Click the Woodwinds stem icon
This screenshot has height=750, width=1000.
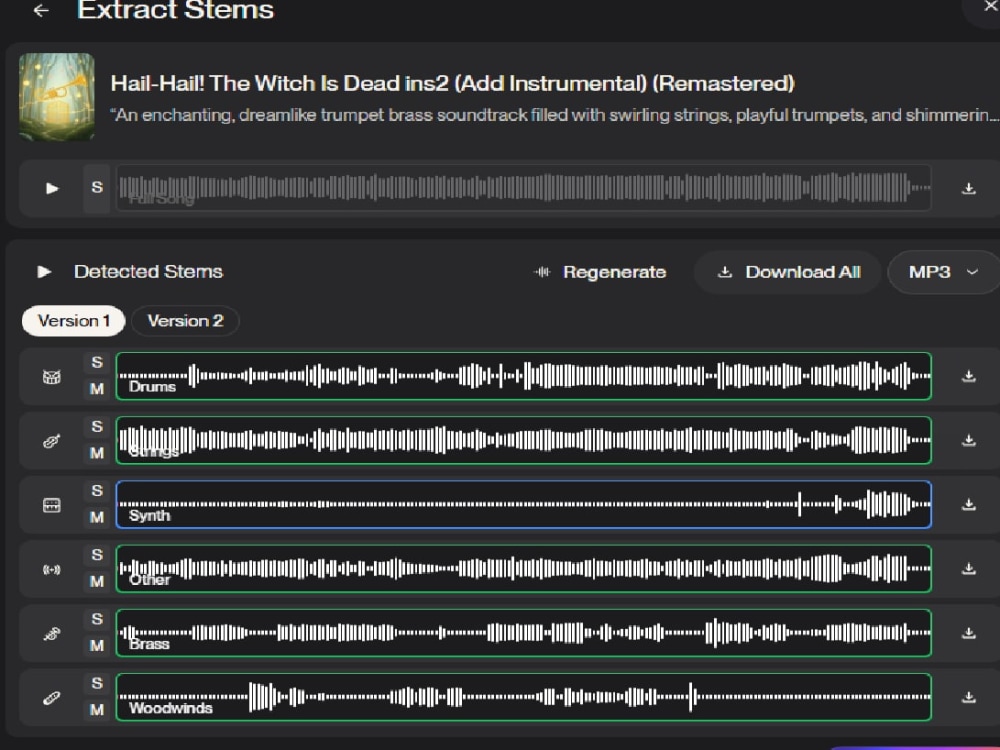coord(52,698)
